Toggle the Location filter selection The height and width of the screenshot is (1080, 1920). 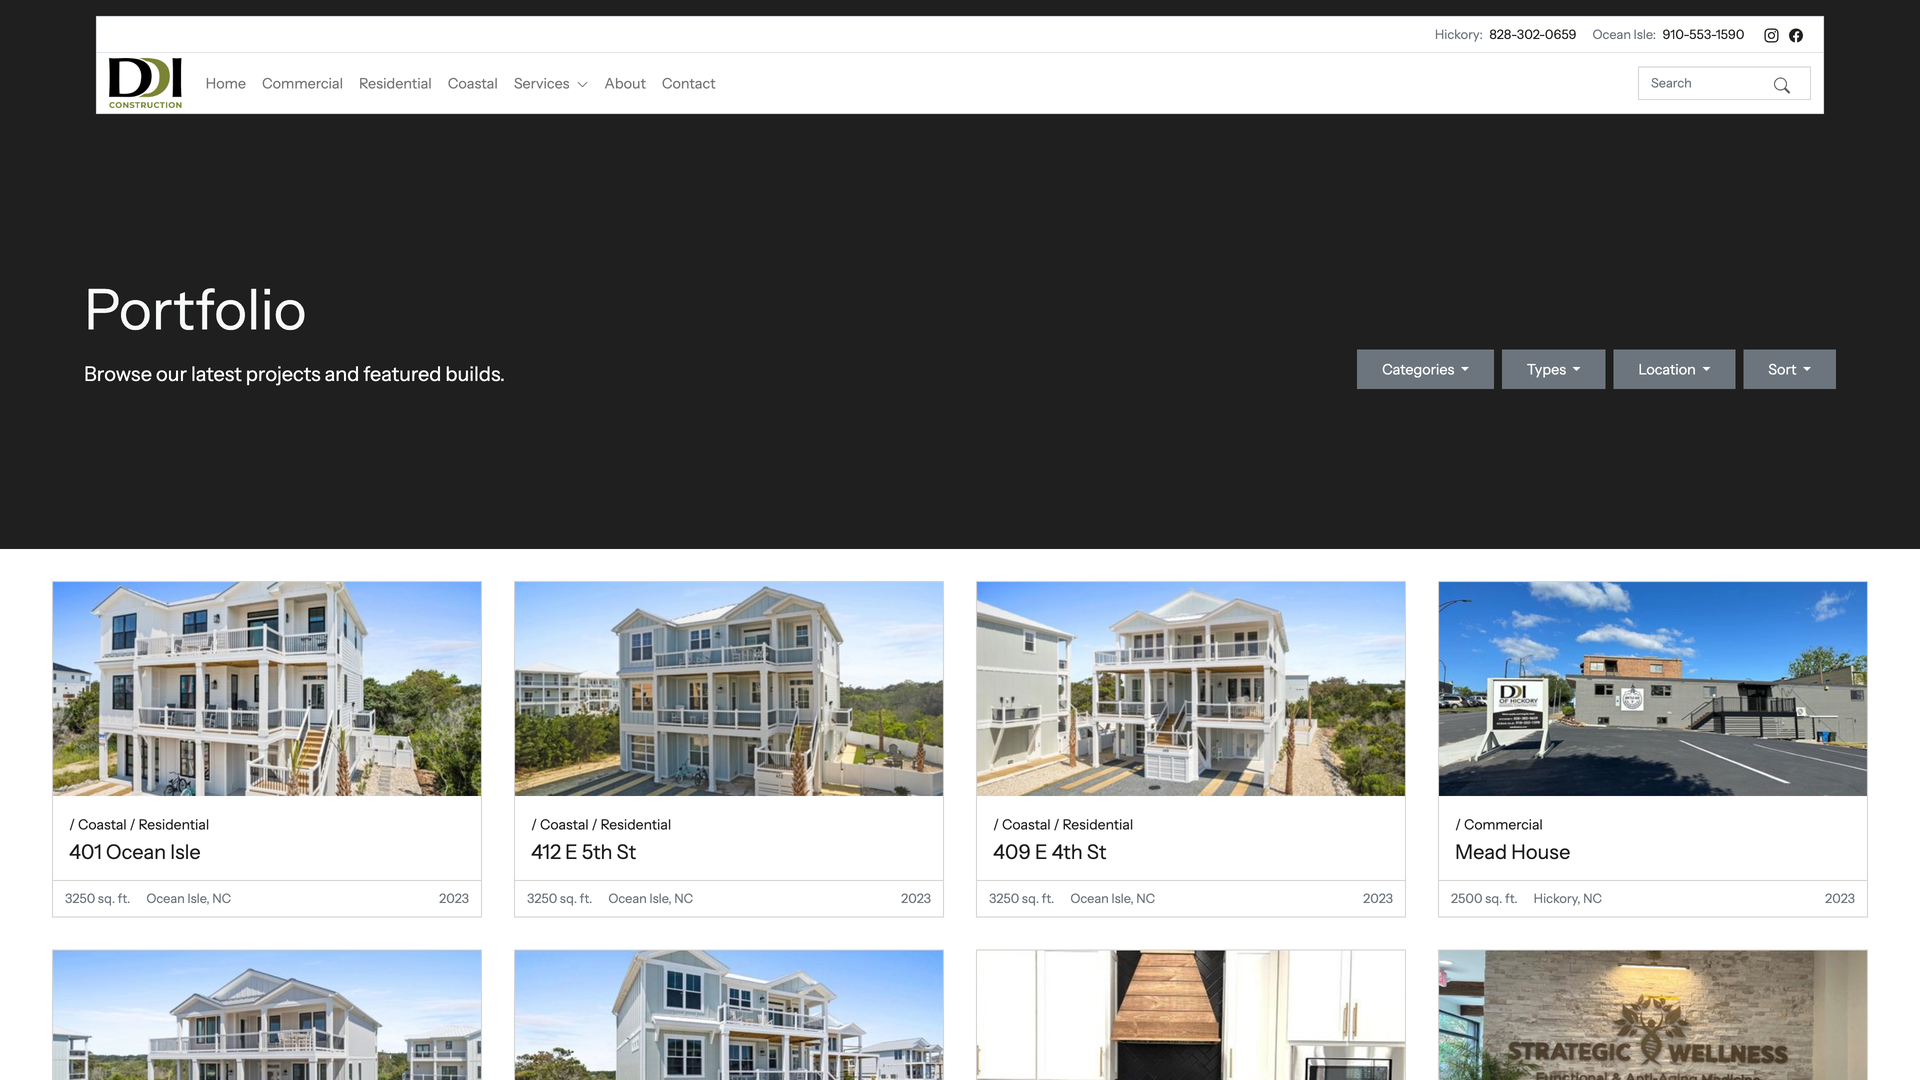(1673, 368)
